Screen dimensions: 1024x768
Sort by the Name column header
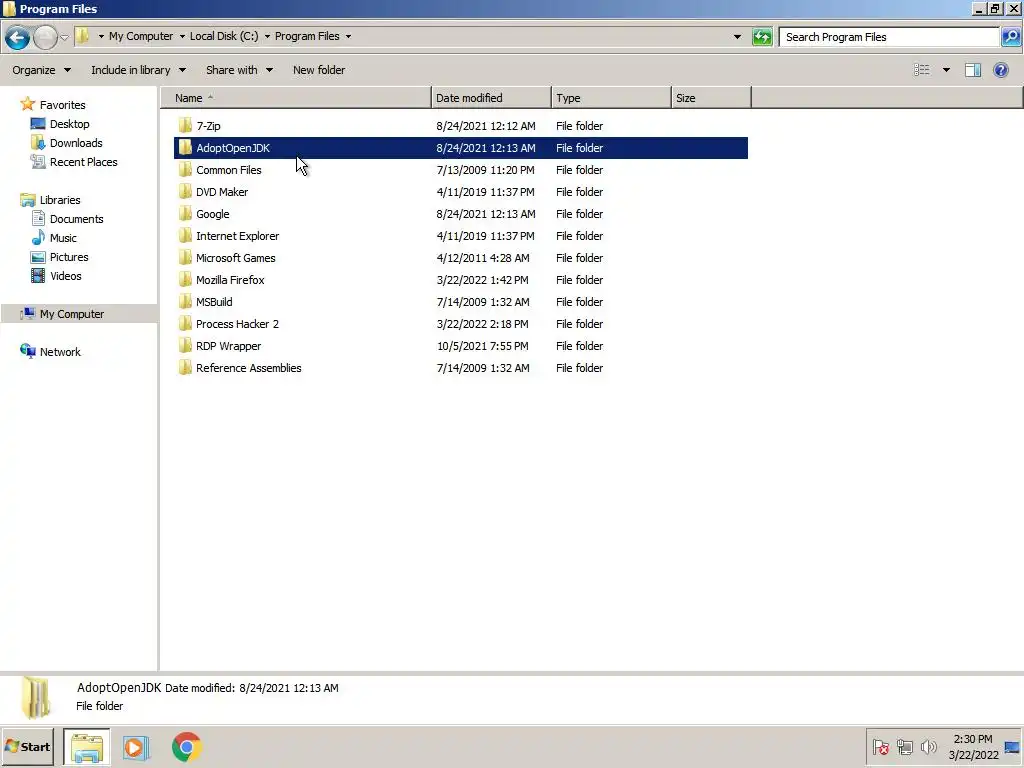point(296,98)
